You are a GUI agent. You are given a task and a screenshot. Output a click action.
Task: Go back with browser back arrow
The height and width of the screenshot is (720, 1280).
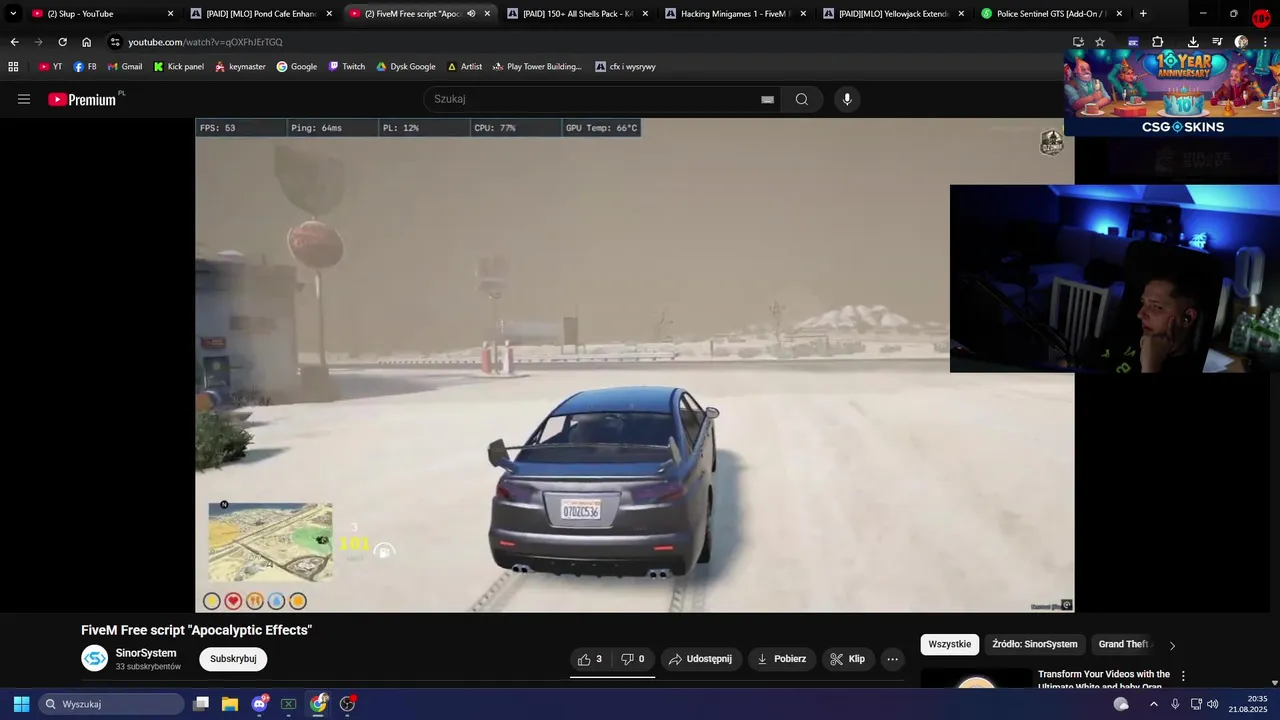(14, 42)
